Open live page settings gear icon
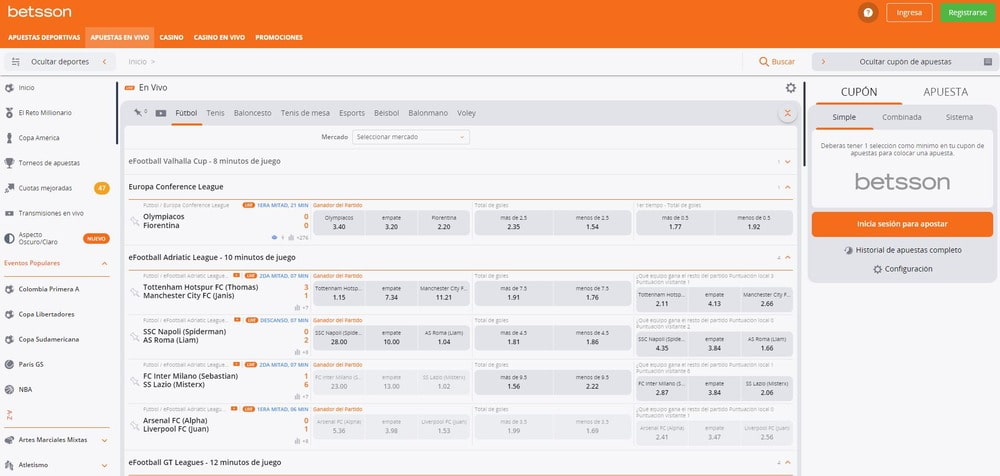The image size is (1000, 476). [791, 88]
